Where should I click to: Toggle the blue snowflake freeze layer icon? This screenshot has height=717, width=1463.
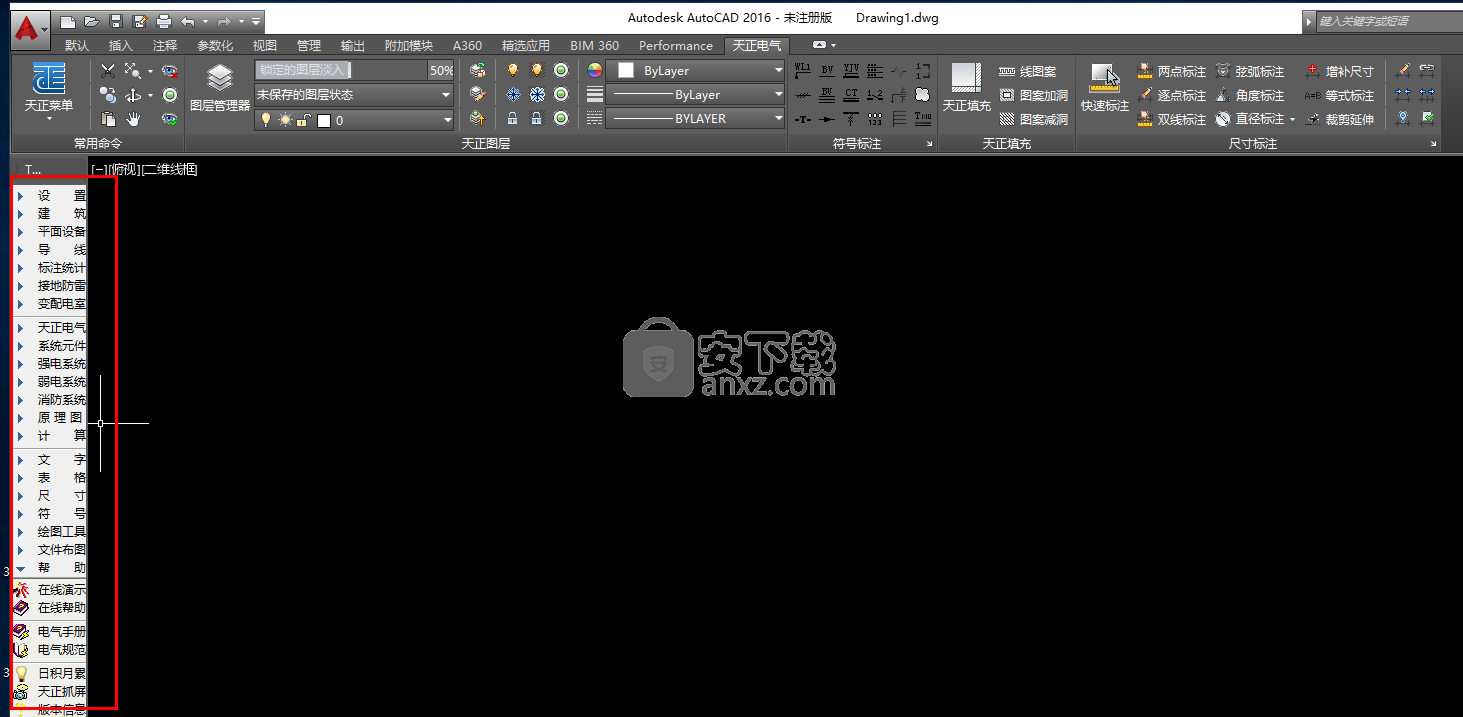pyautogui.click(x=513, y=94)
